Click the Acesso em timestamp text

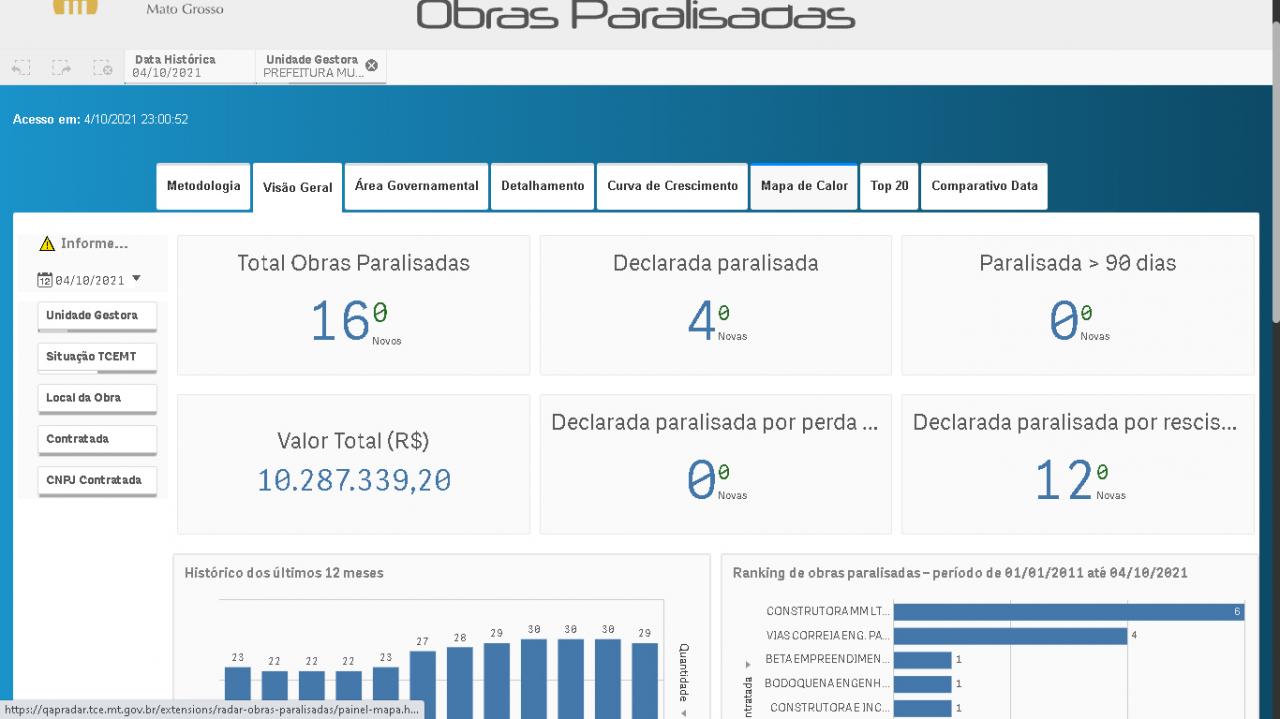pos(100,120)
